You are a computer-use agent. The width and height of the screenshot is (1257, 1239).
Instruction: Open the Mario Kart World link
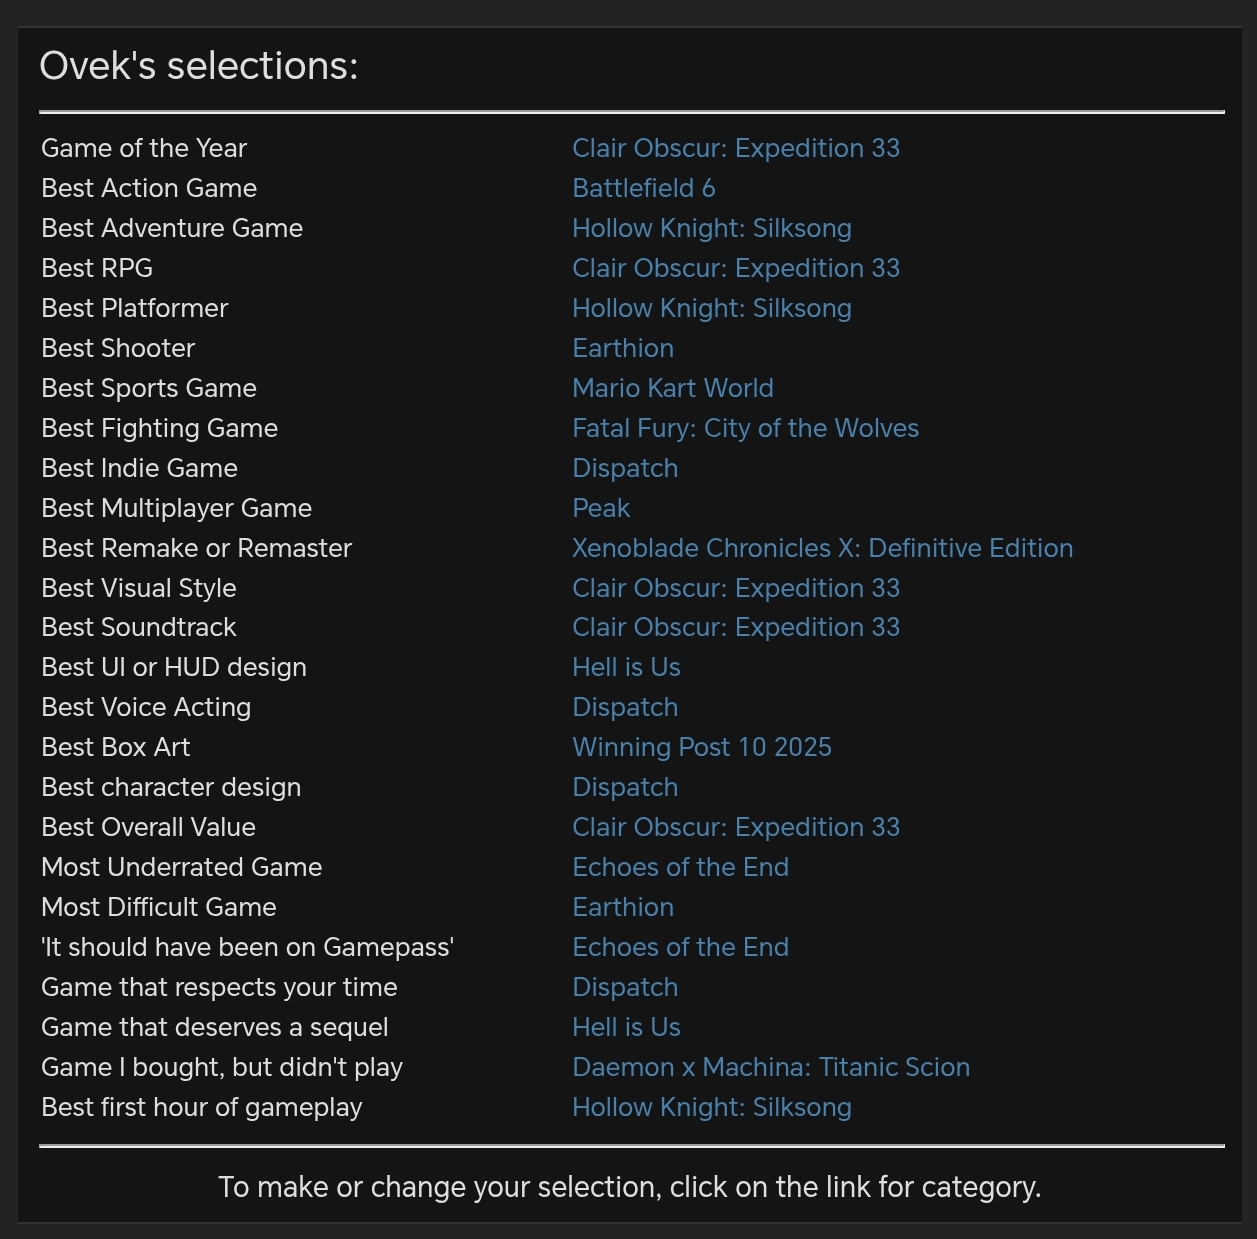coord(672,388)
